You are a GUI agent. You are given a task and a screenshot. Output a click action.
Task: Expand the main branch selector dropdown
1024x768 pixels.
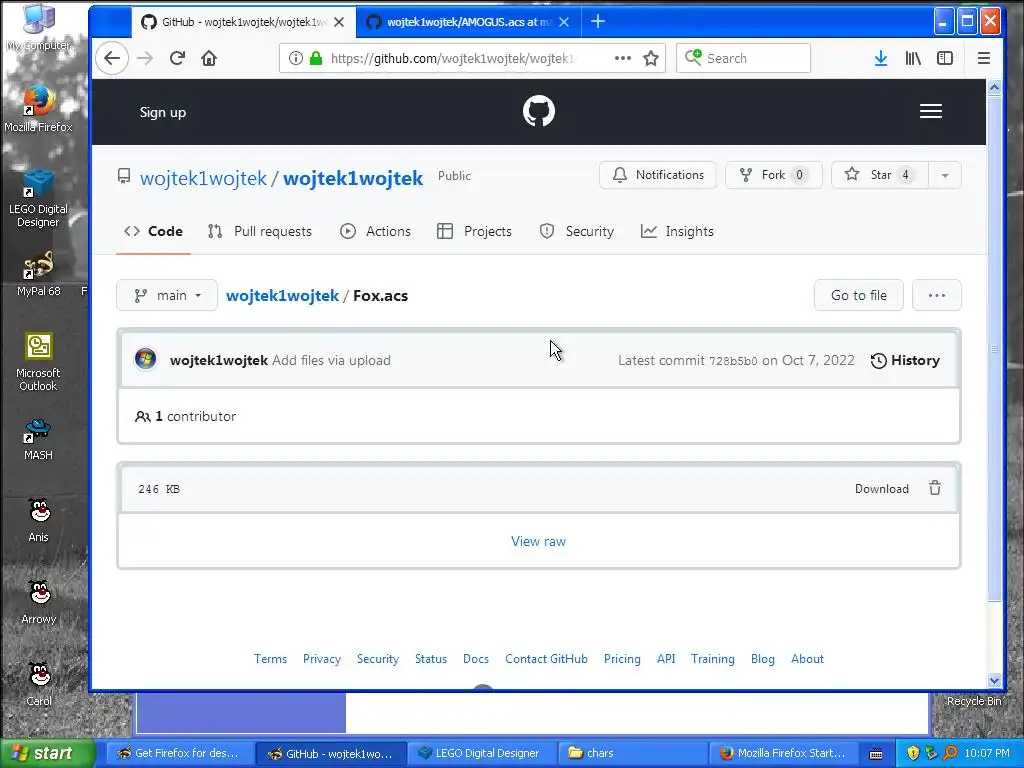pyautogui.click(x=167, y=295)
